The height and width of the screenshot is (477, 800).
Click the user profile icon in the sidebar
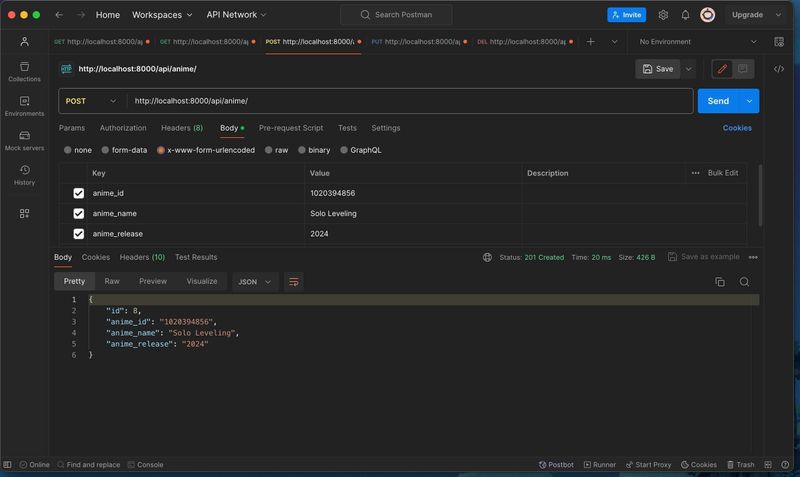(24, 42)
